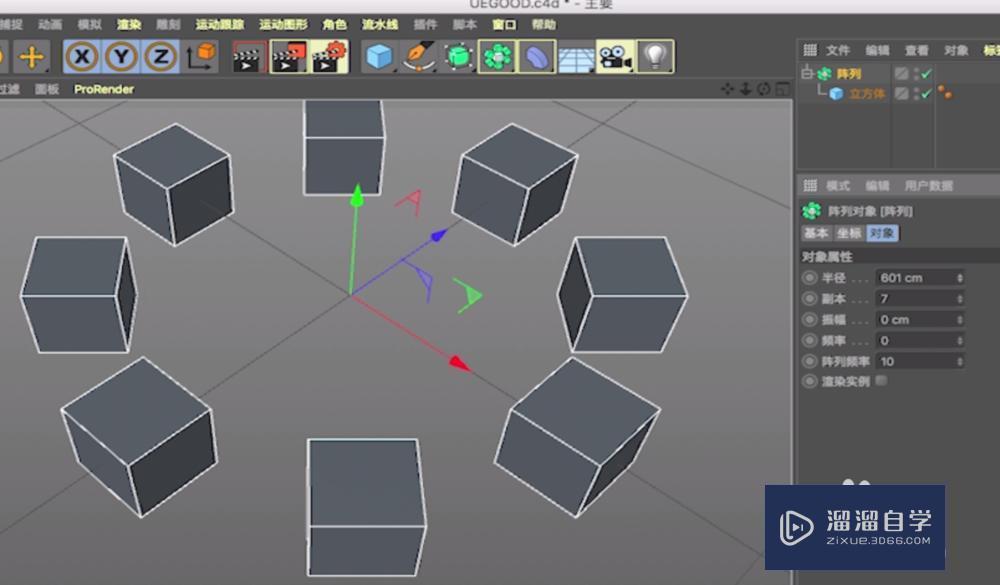
Task: Toggle the X axis lock
Action: coord(82,57)
